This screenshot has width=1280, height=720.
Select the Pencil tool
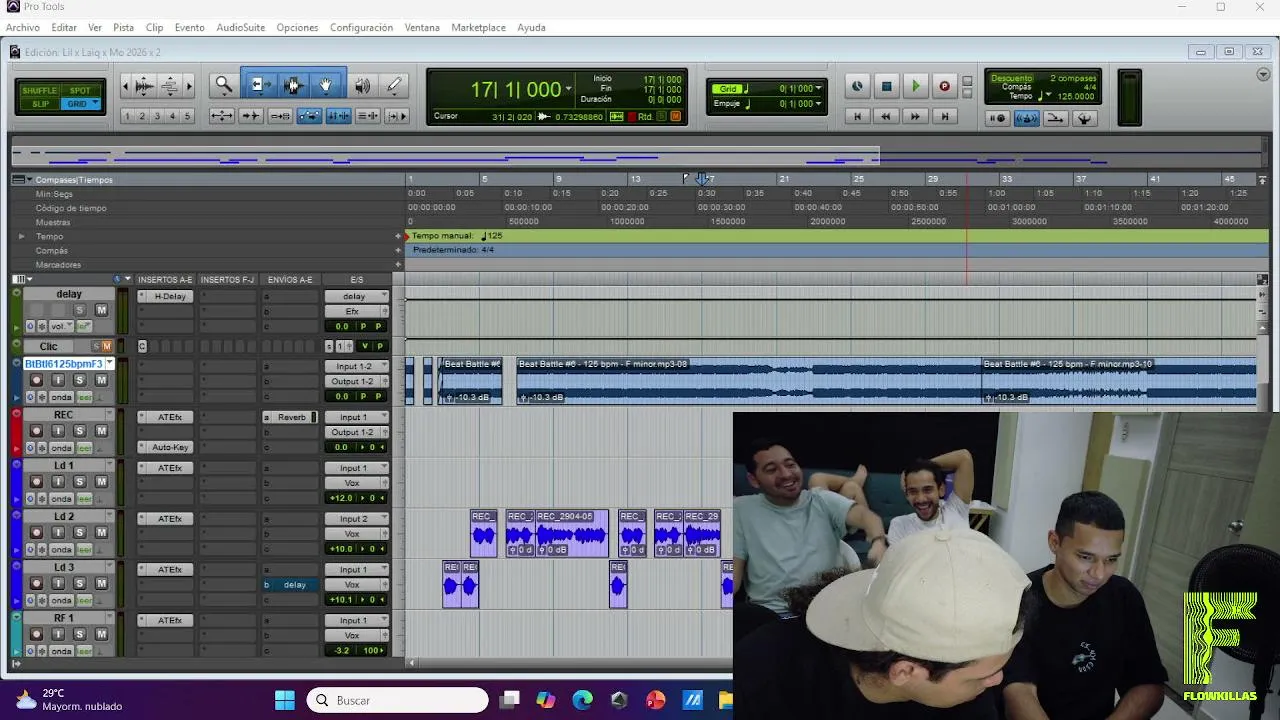pyautogui.click(x=394, y=86)
